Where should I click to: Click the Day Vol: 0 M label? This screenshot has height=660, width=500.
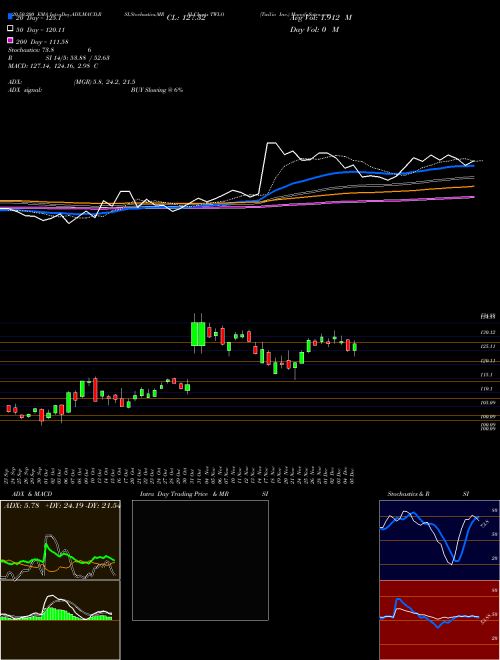point(314,29)
